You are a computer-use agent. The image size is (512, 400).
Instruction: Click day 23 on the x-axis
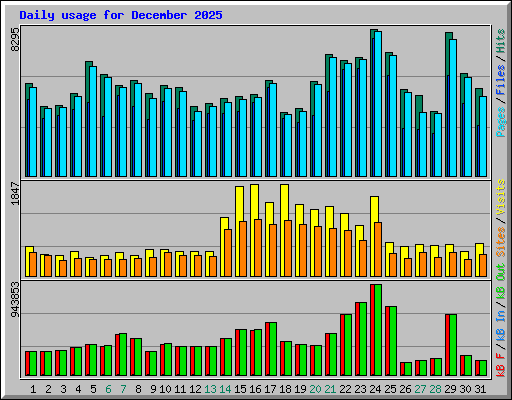tap(360, 389)
